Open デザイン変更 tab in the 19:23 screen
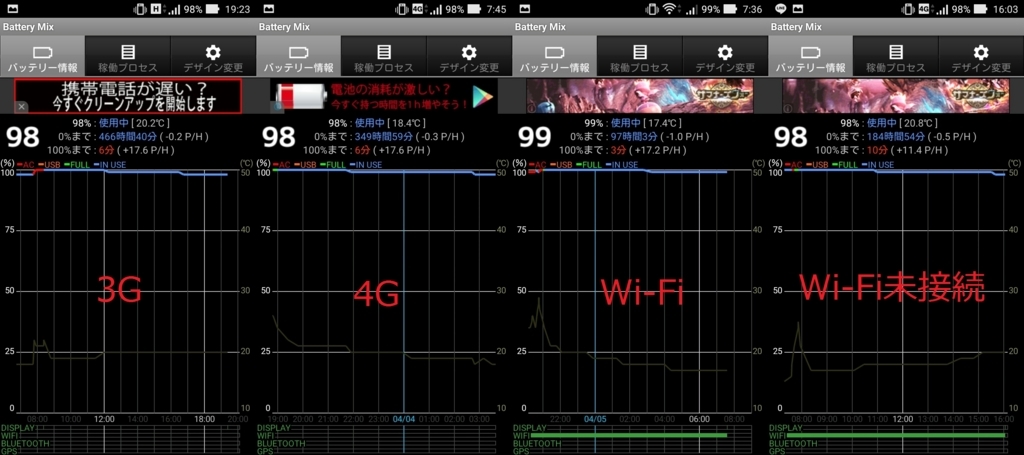The width and height of the screenshot is (1024, 455). pos(213,55)
